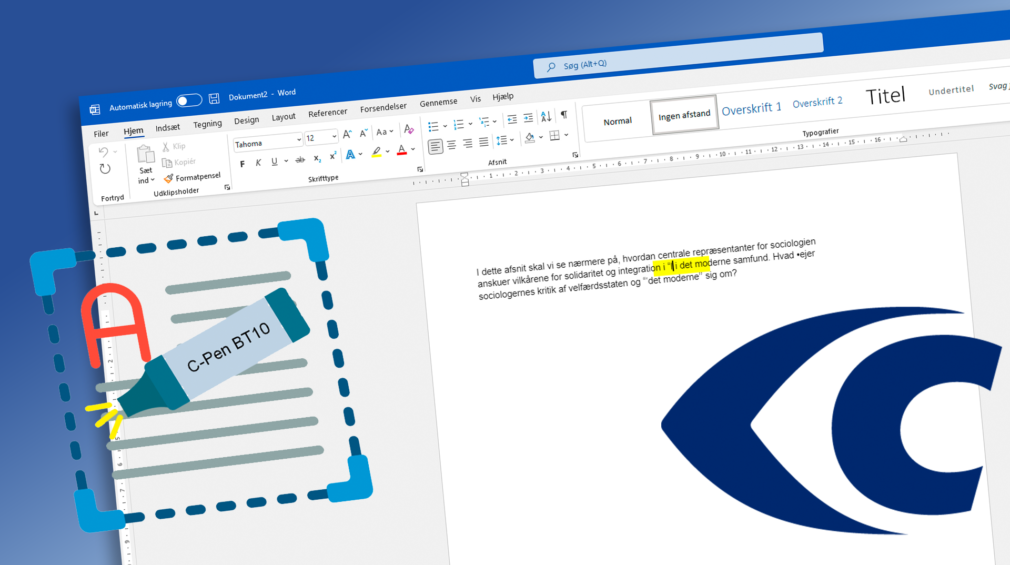This screenshot has height=565, width=1010.
Task: Click the increase indent icon
Action: (528, 118)
